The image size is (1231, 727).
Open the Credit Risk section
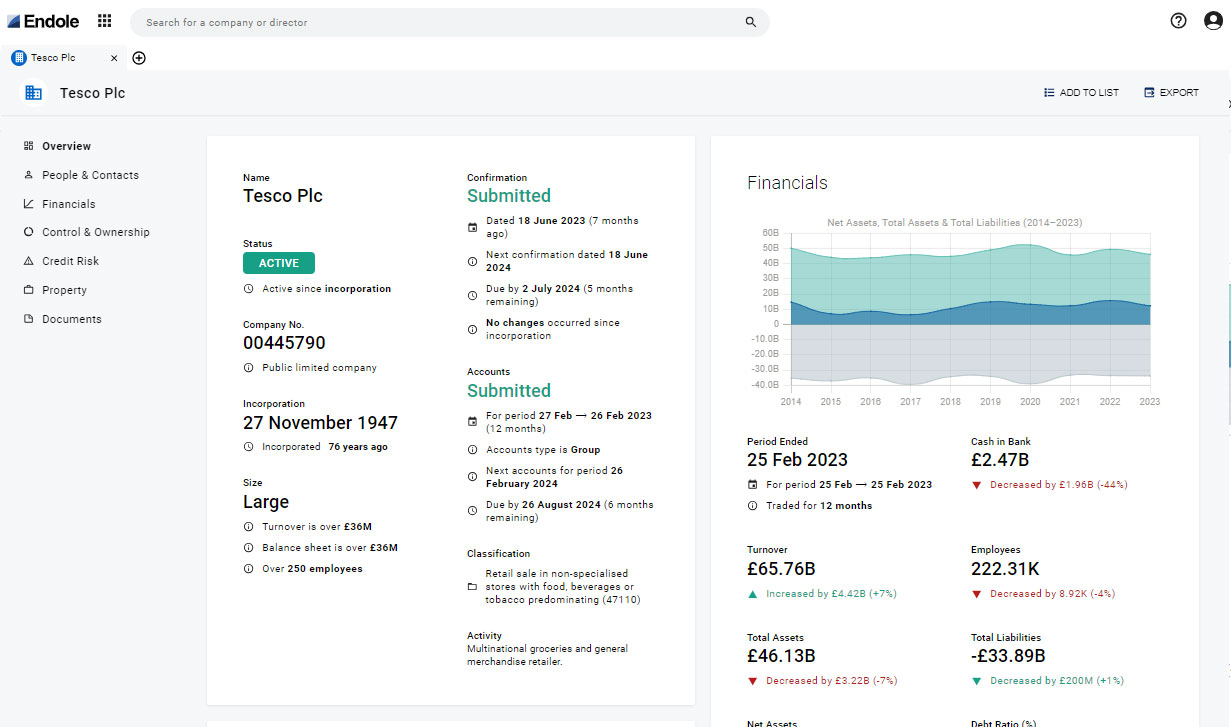click(70, 261)
